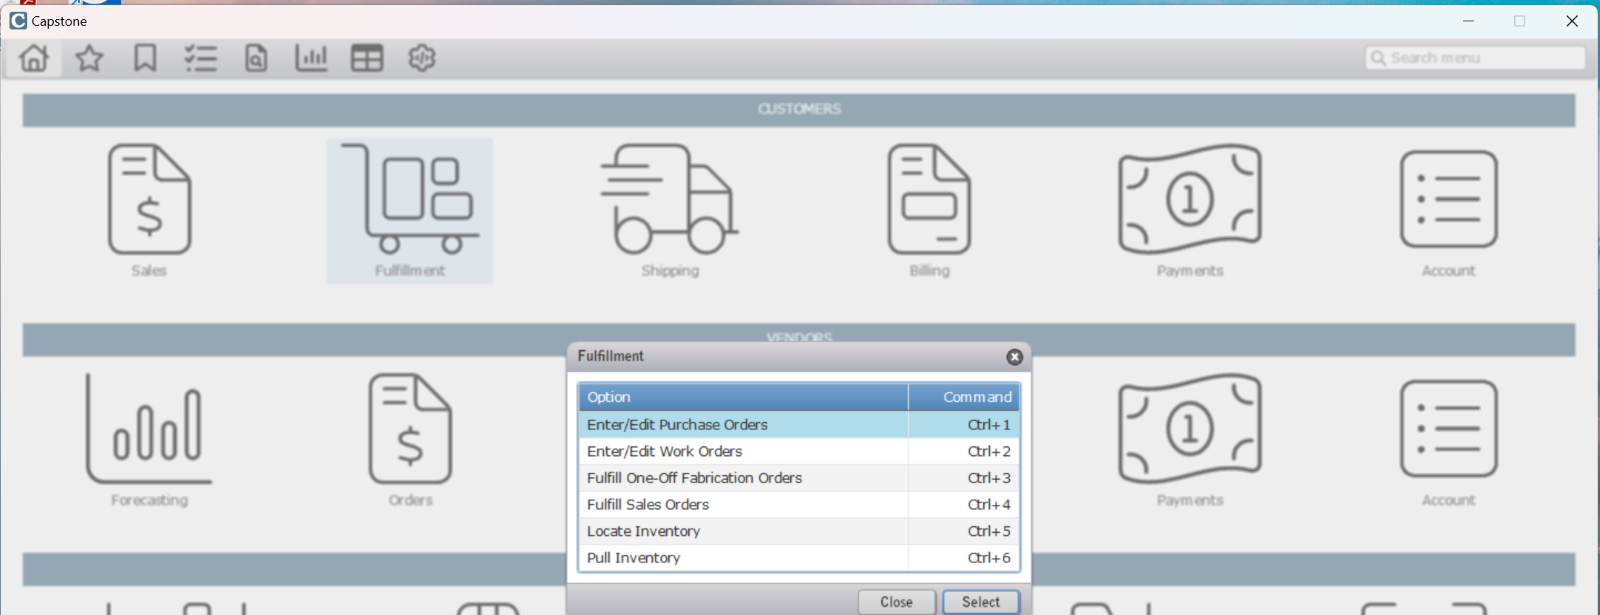Go to the Home toolbar icon

coord(34,58)
